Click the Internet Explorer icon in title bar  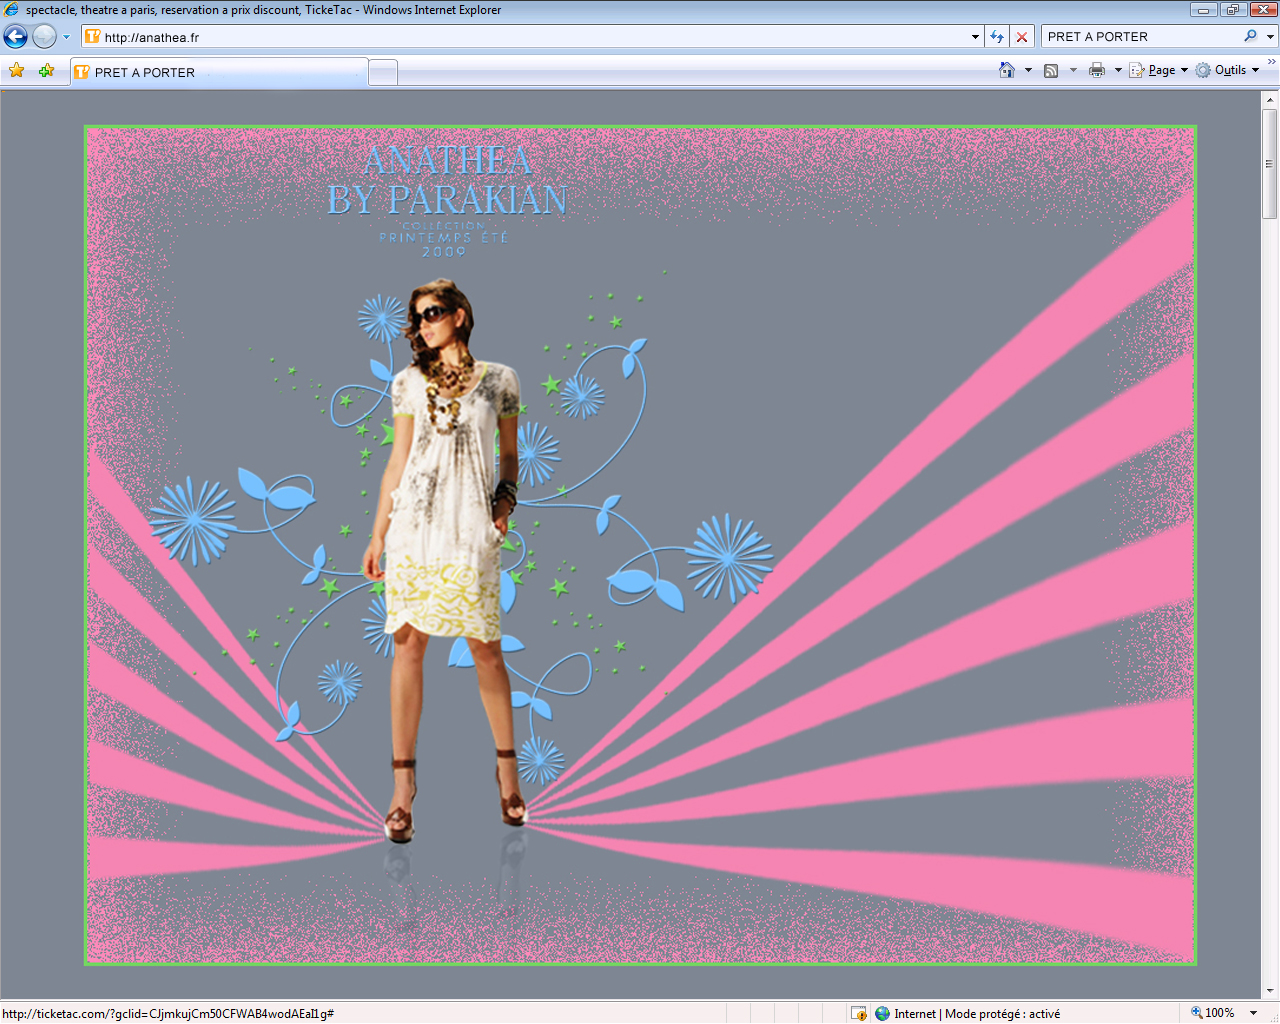coord(12,10)
